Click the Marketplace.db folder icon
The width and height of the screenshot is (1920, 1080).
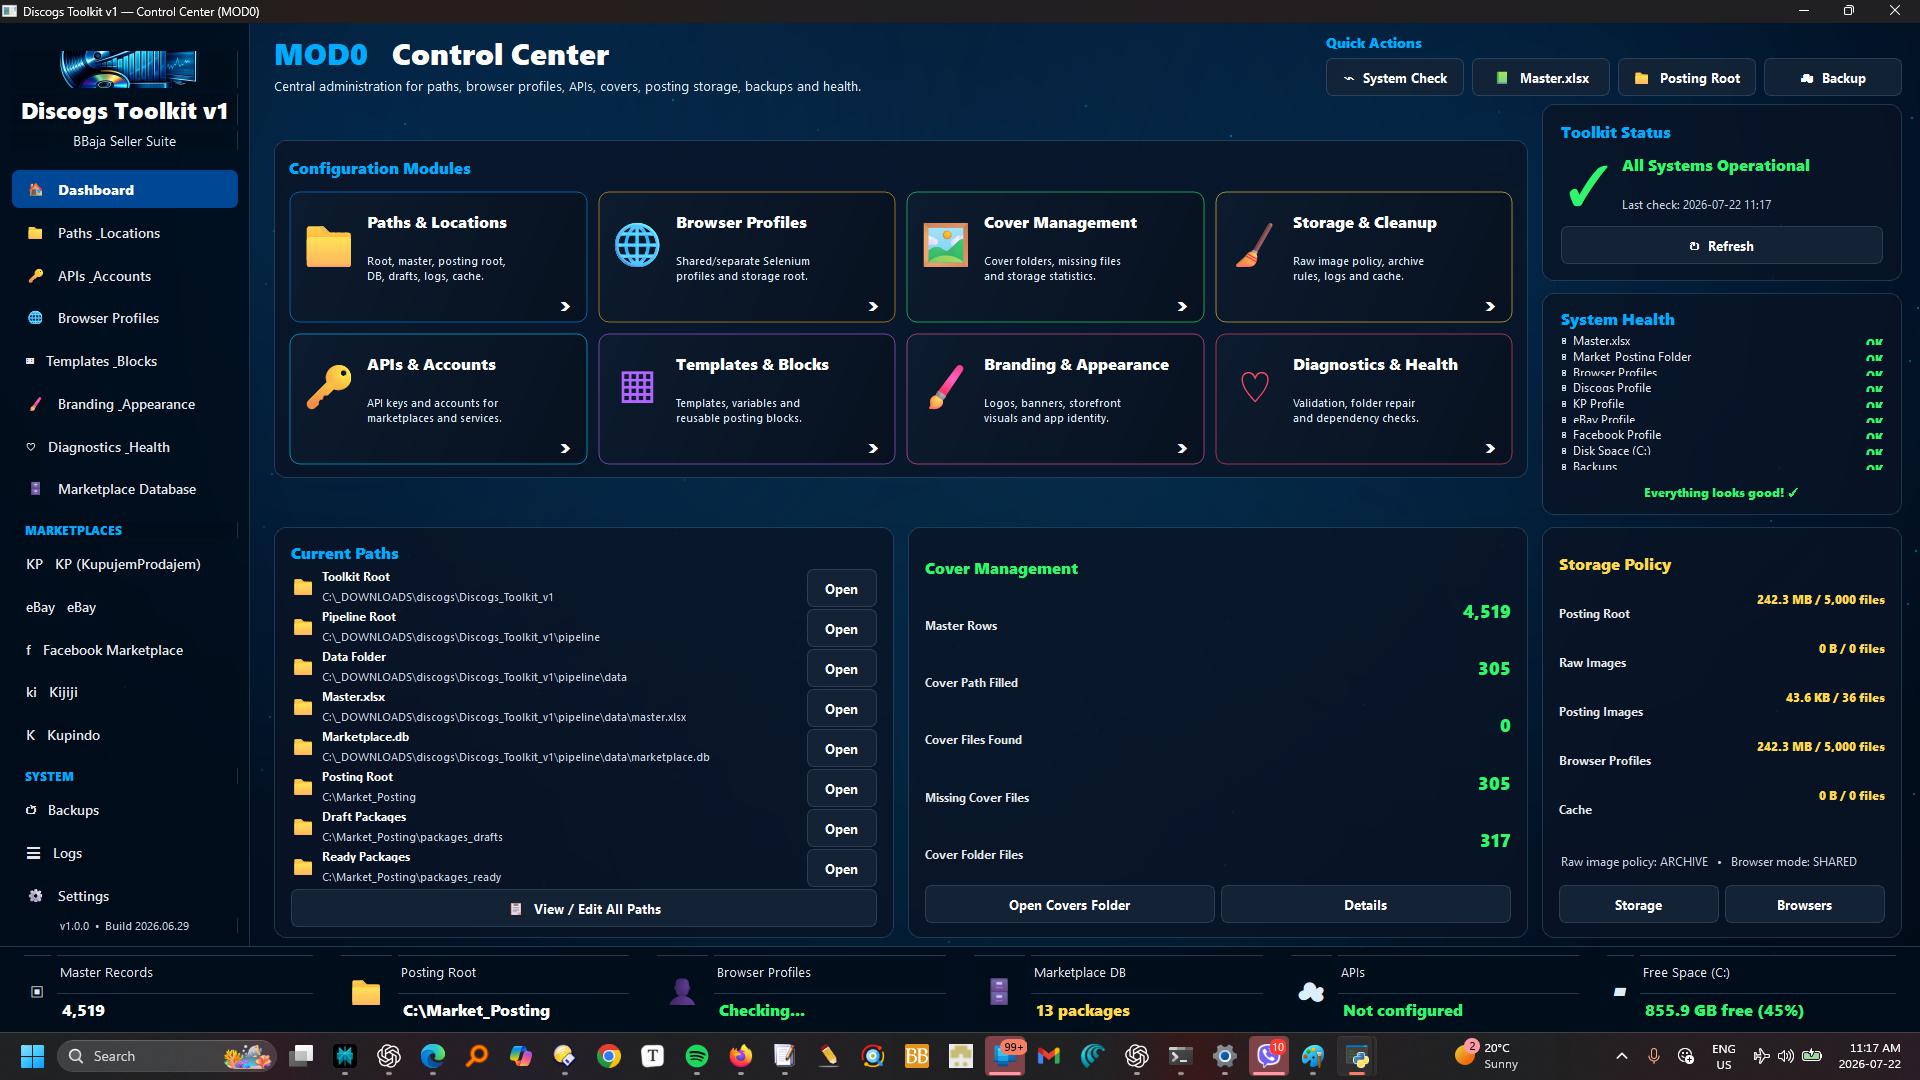303,747
